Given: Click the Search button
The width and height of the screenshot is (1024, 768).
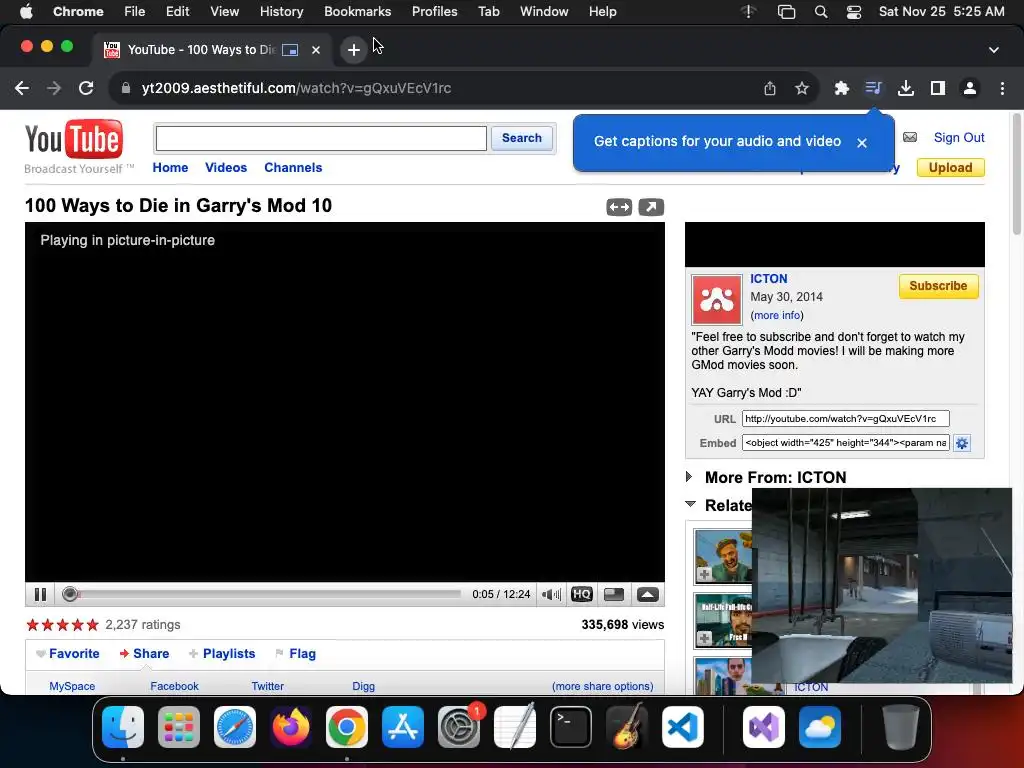Looking at the screenshot, I should coord(521,138).
